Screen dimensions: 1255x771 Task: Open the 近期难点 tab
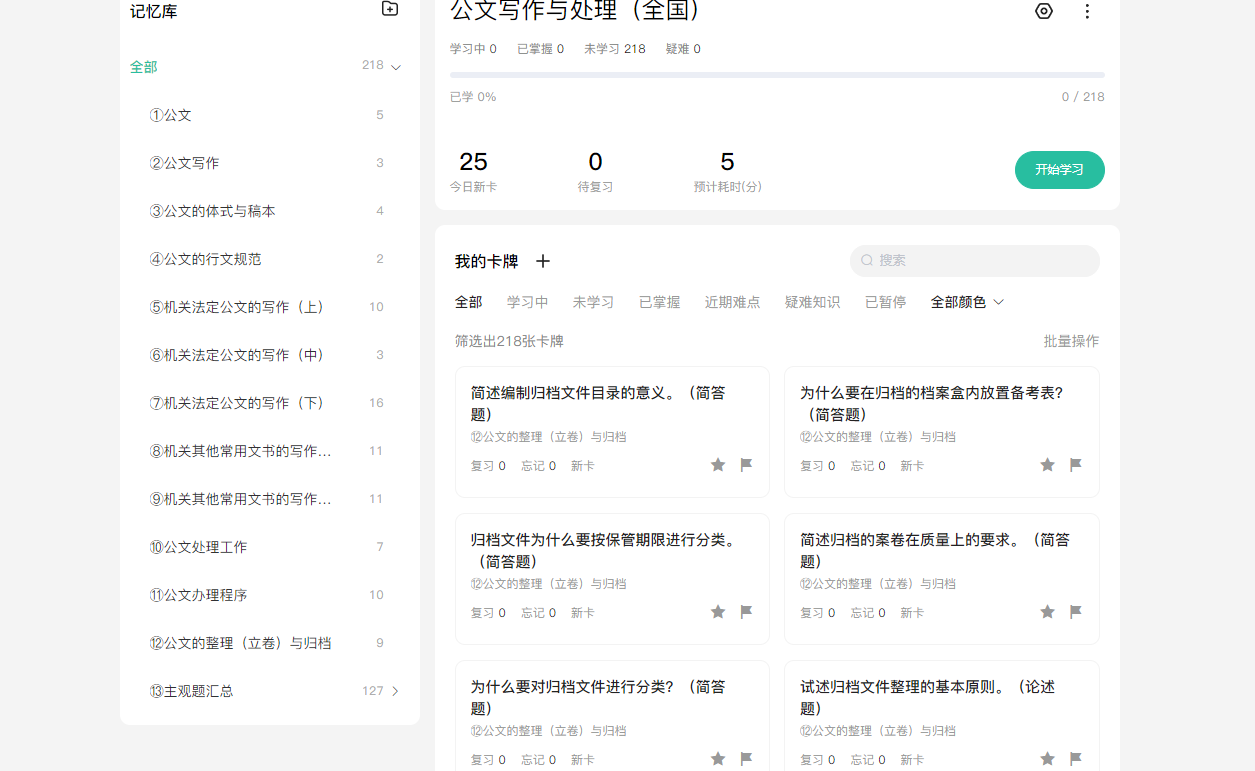point(733,302)
